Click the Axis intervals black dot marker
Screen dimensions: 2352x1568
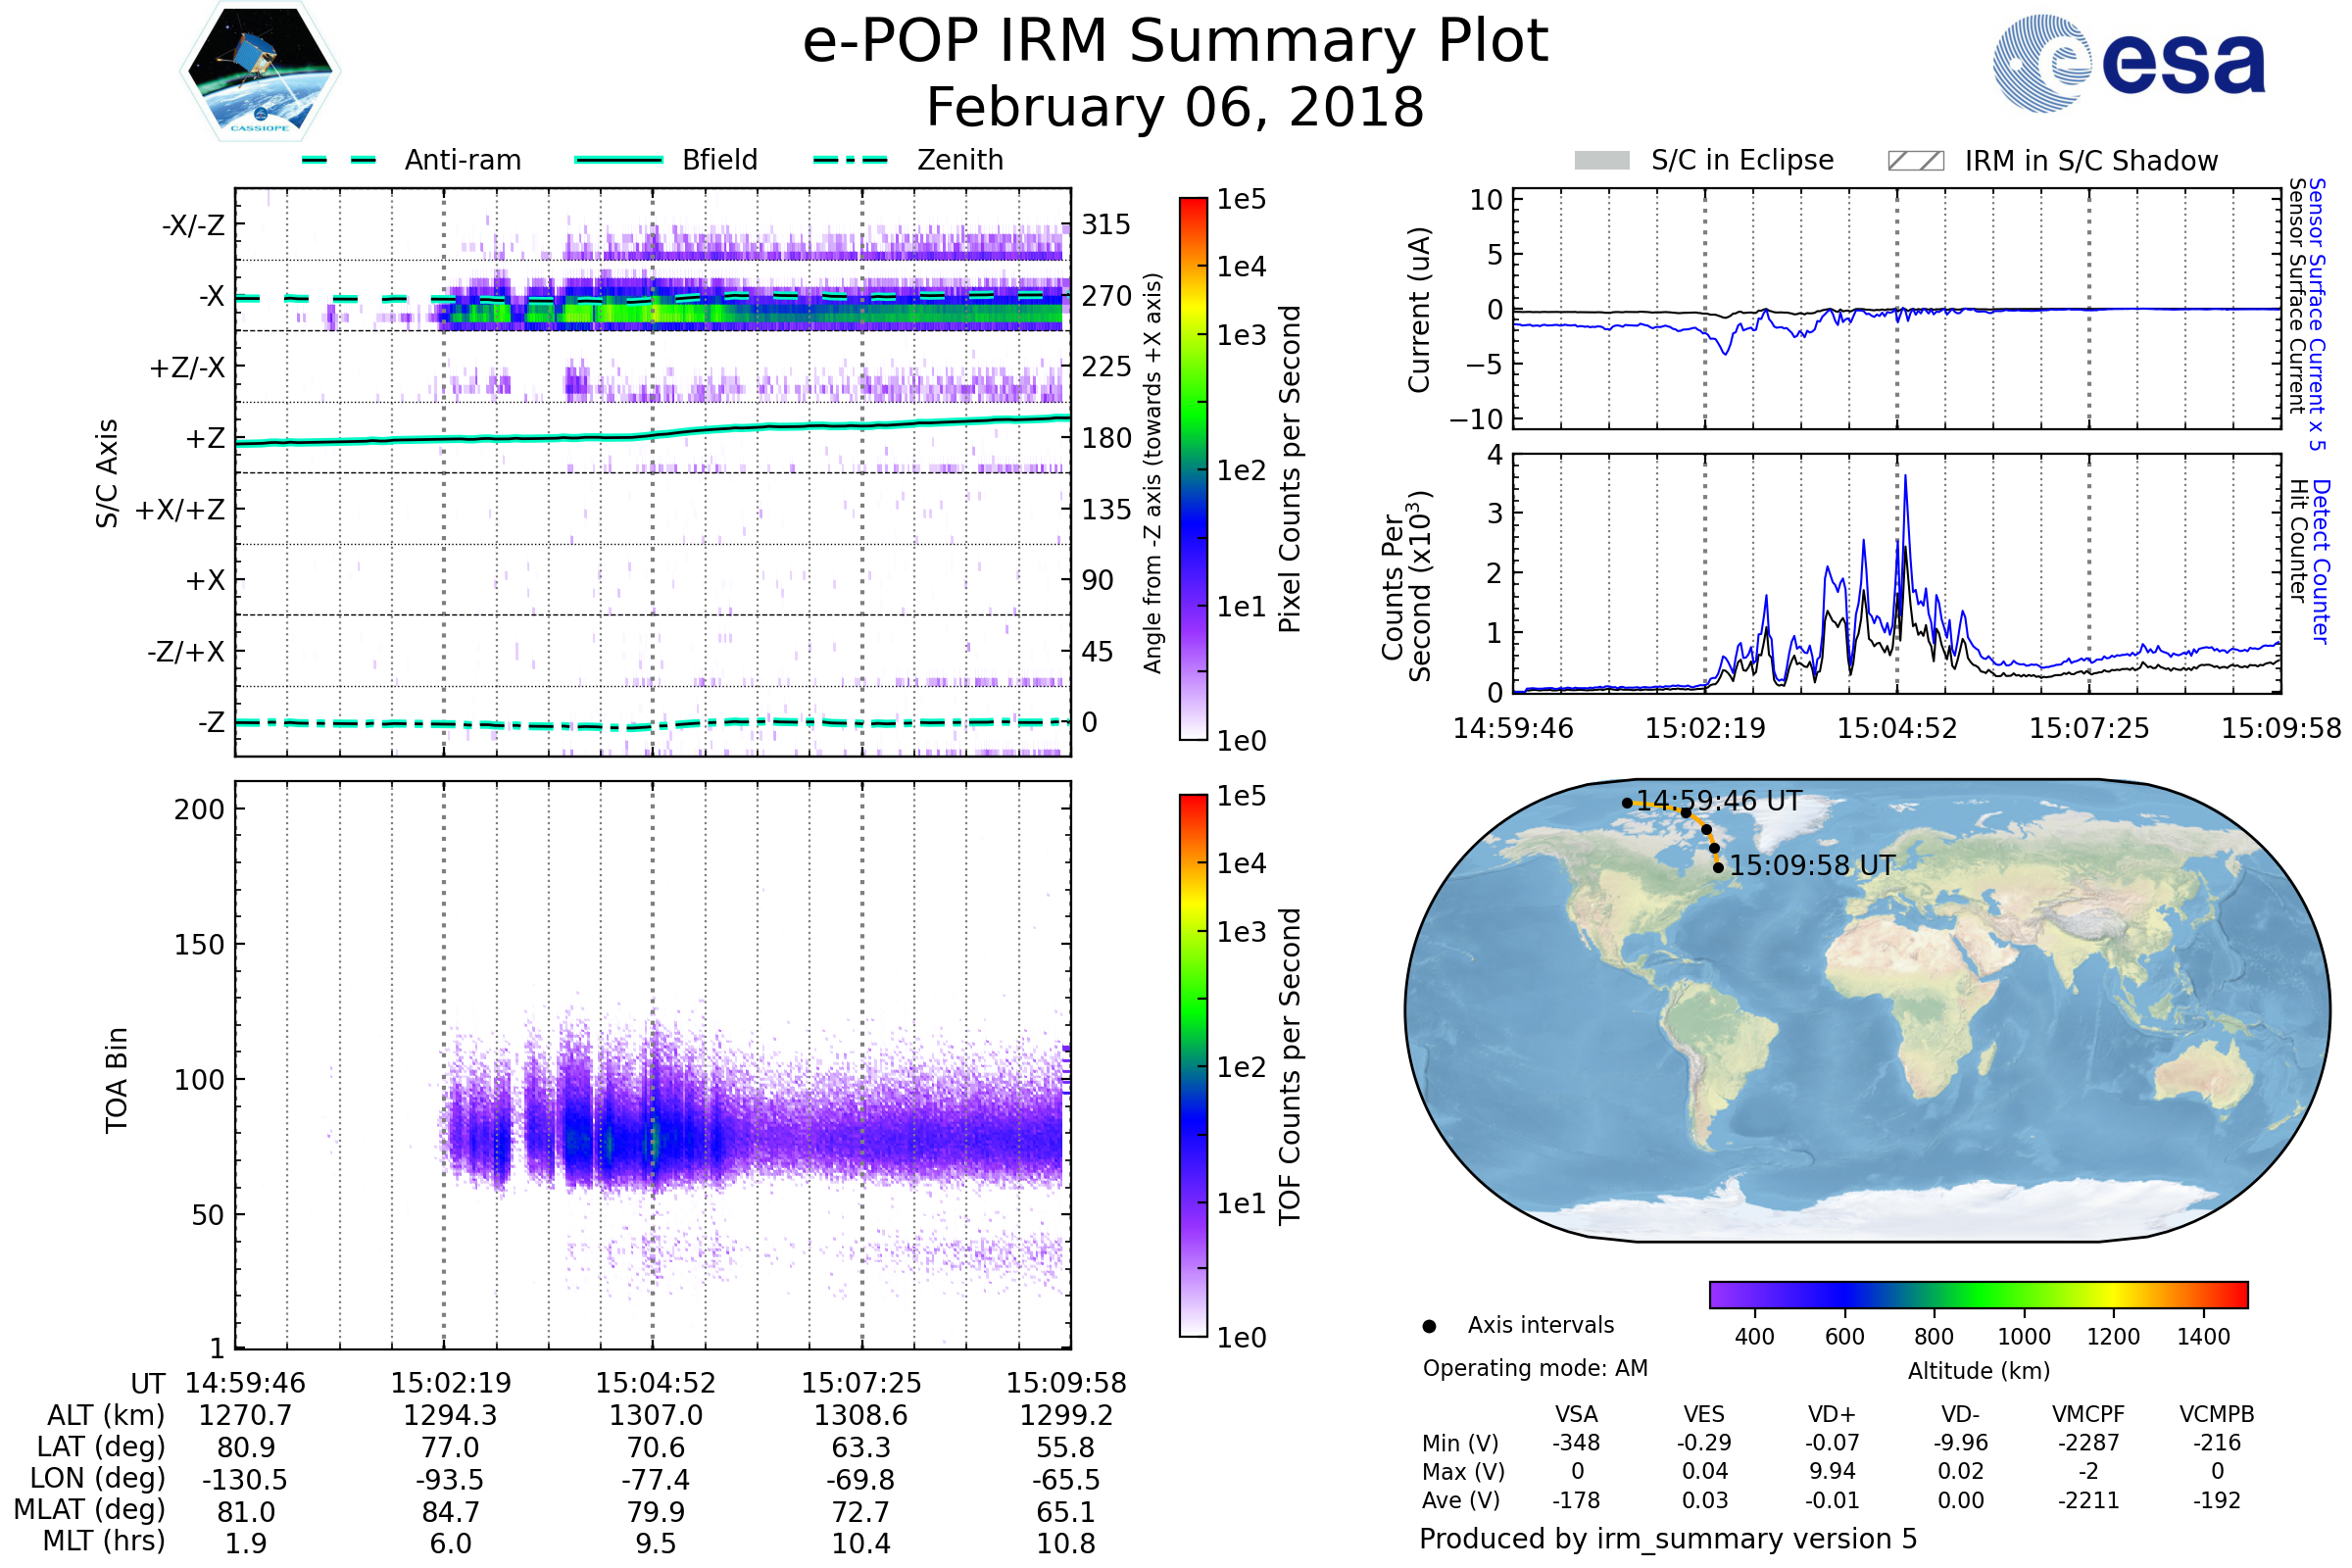click(1429, 1326)
